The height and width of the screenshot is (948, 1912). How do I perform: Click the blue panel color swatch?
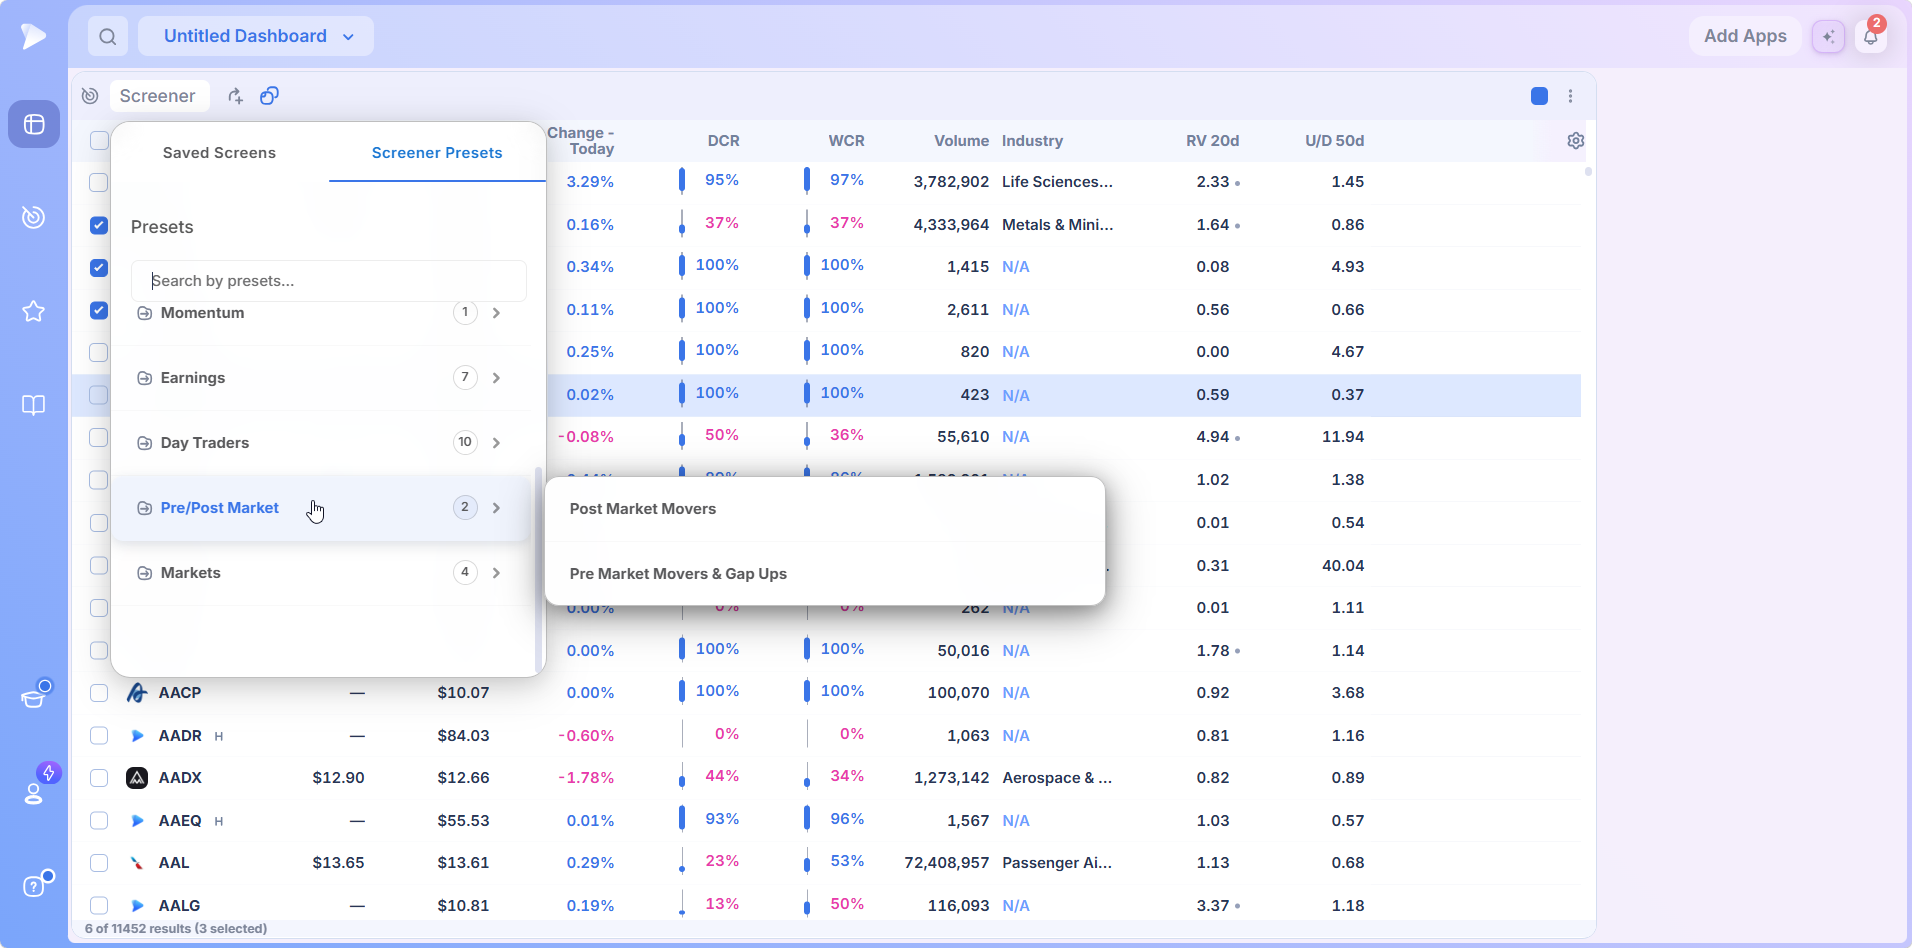coord(1539,96)
